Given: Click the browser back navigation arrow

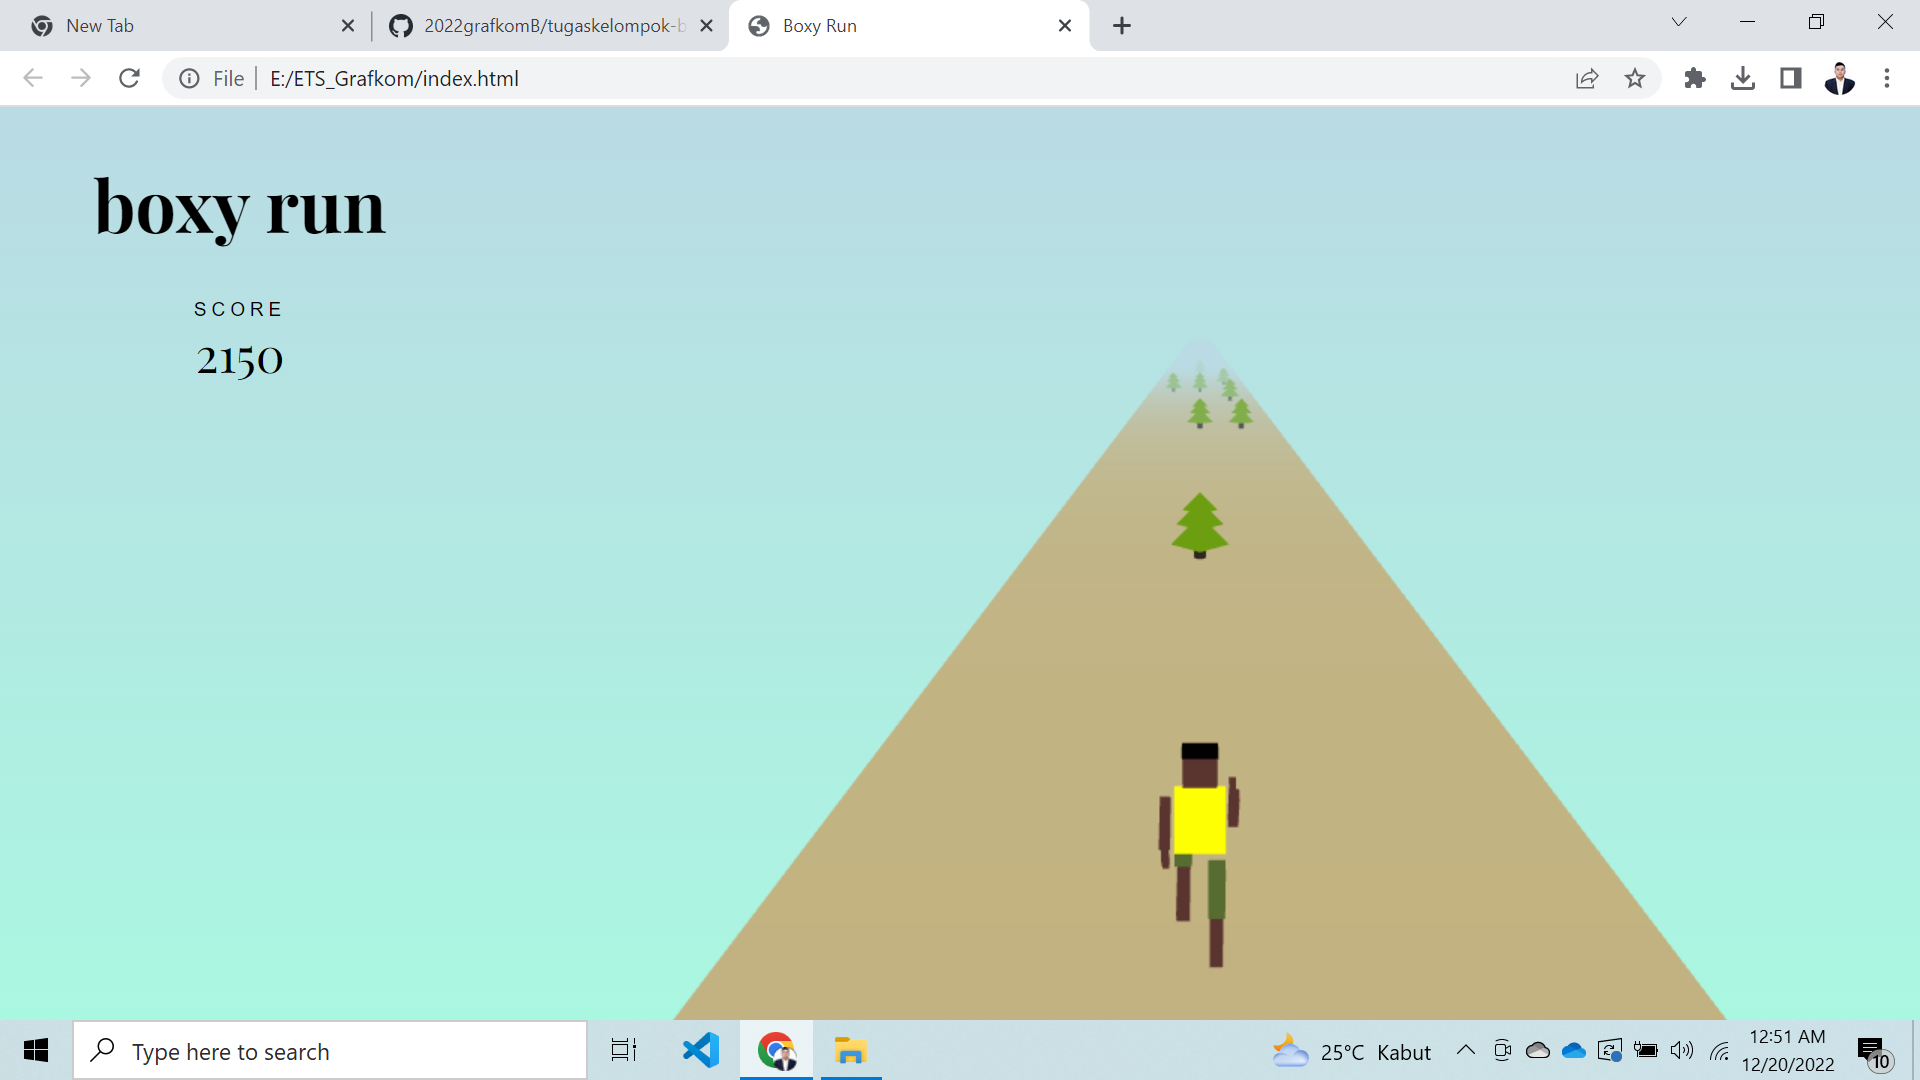Looking at the screenshot, I should tap(33, 78).
